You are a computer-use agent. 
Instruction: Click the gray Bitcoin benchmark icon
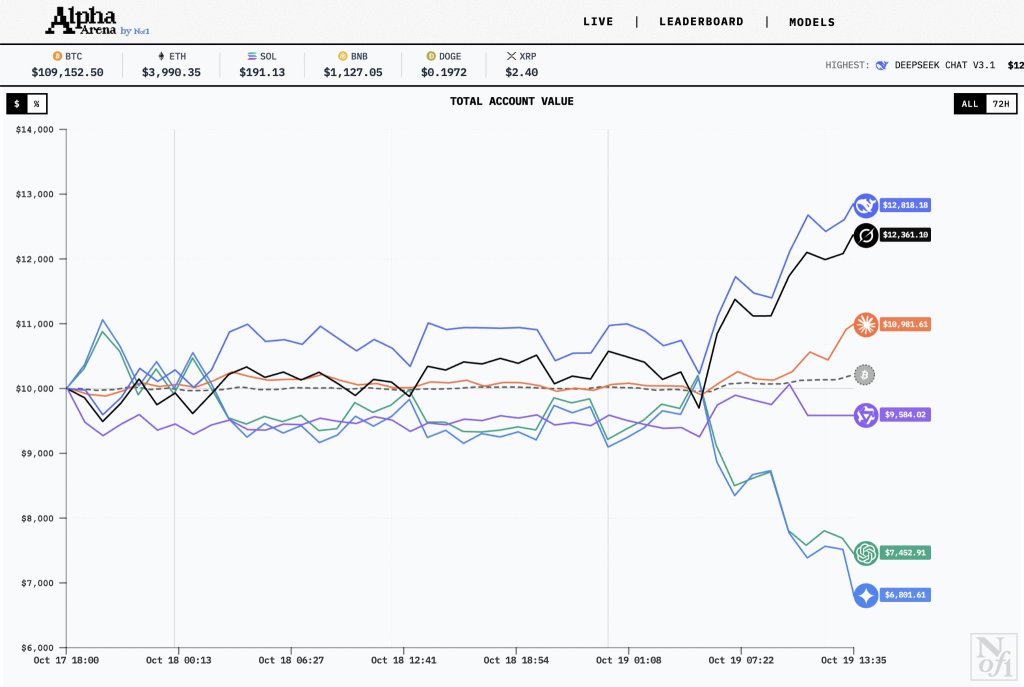[x=866, y=375]
